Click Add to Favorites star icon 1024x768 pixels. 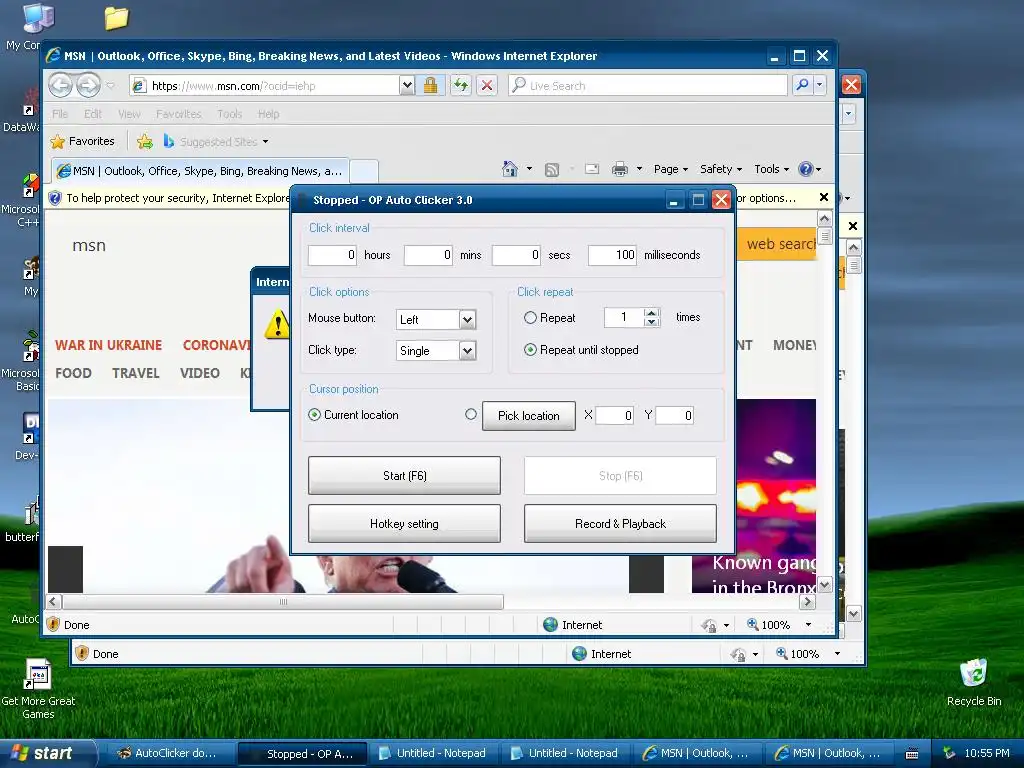tap(145, 141)
